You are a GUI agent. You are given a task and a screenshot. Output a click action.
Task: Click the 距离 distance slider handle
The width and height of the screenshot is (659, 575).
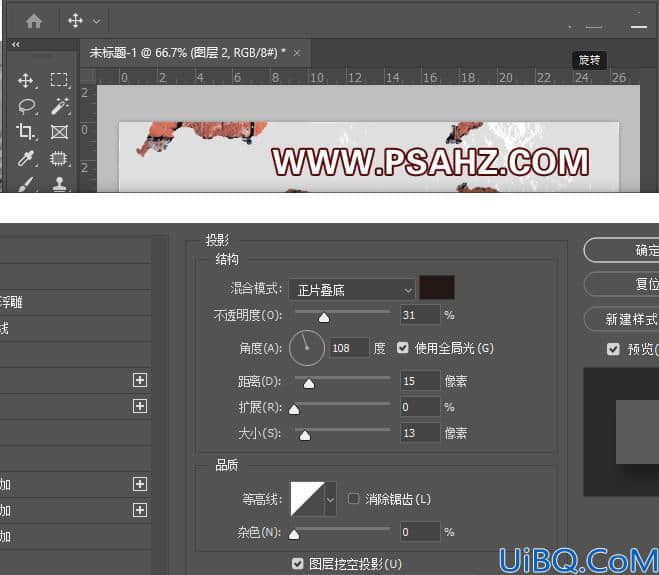309,384
